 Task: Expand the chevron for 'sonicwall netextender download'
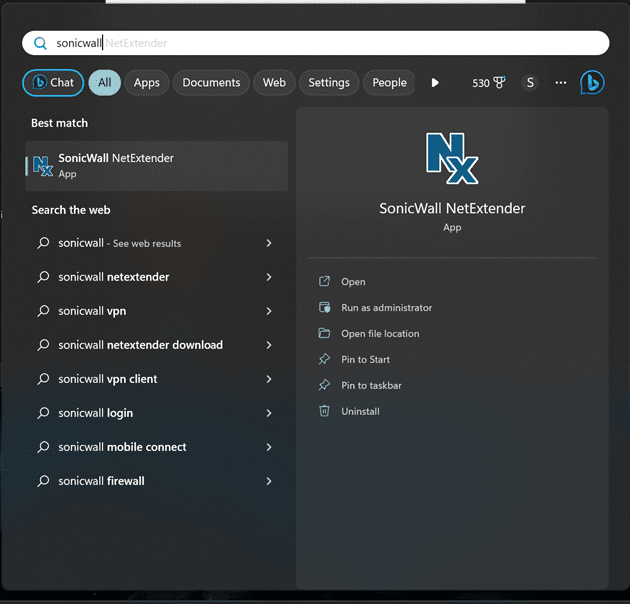(x=269, y=345)
